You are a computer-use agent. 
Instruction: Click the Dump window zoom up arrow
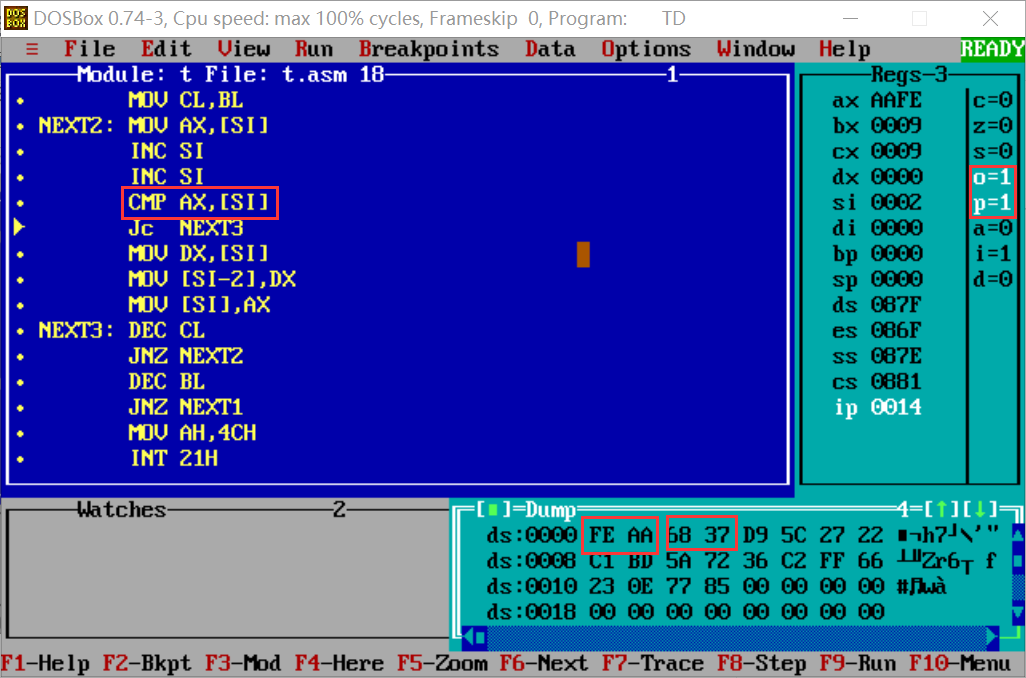[x=941, y=509]
